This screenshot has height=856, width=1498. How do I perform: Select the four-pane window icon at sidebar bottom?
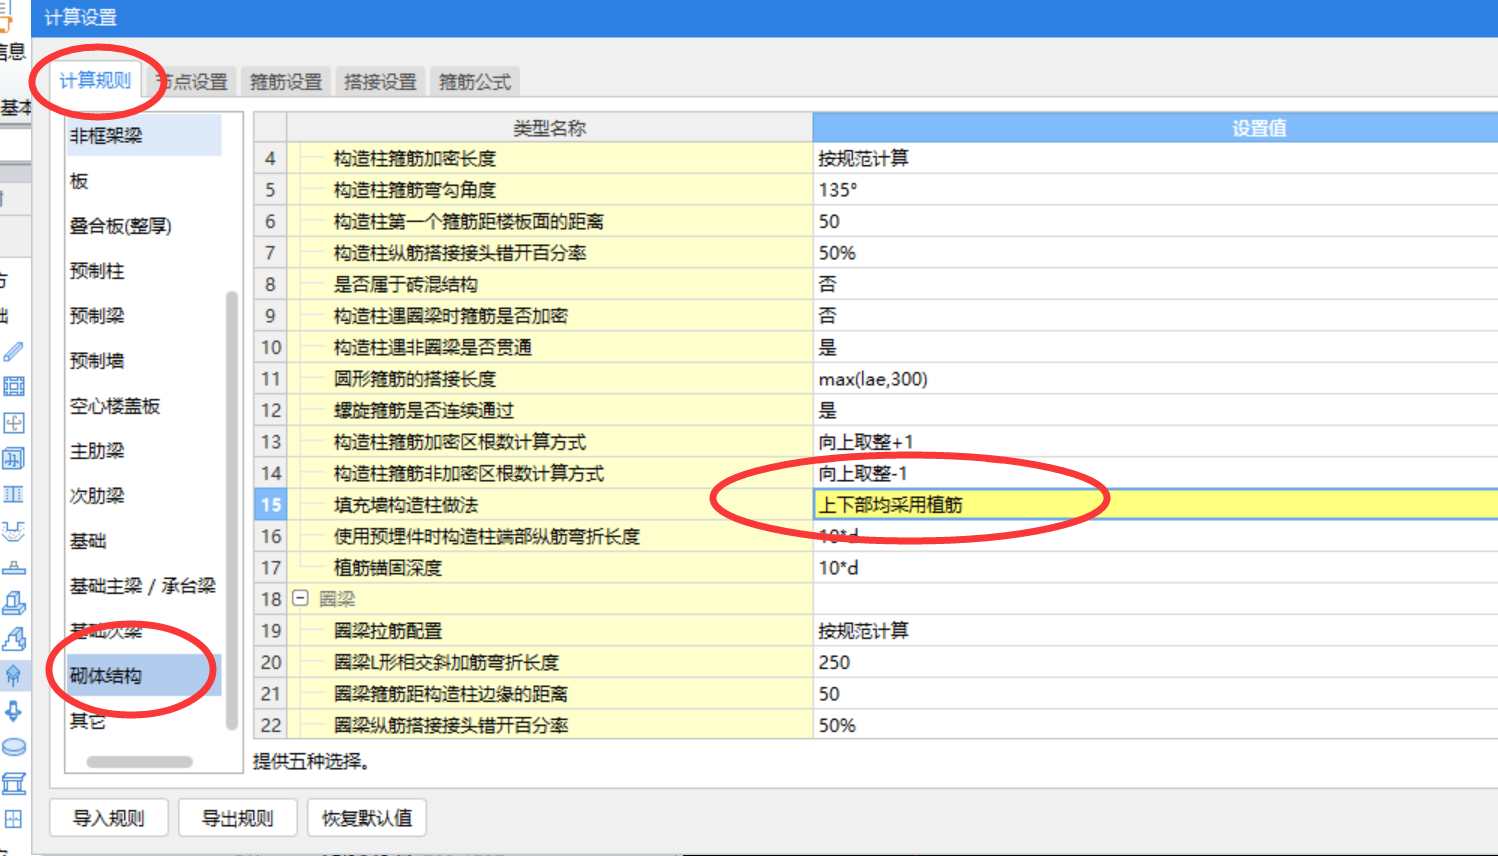pyautogui.click(x=13, y=819)
